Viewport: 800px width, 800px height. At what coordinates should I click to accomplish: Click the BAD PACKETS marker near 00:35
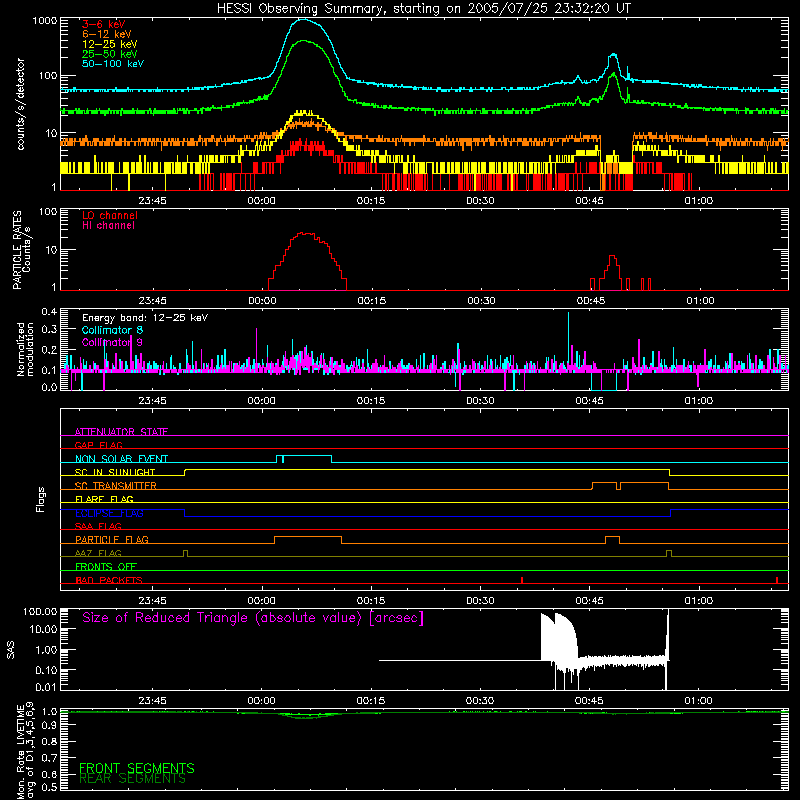click(522, 580)
